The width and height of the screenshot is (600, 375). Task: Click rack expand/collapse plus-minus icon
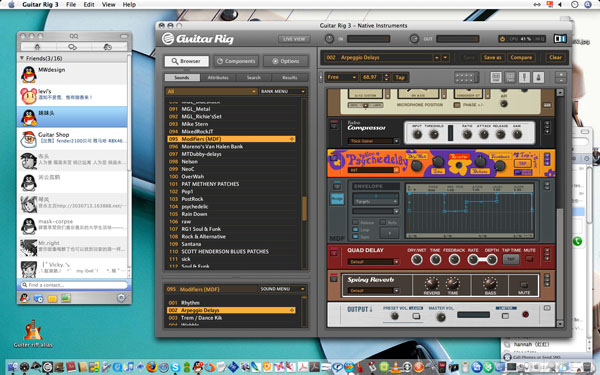tap(561, 77)
